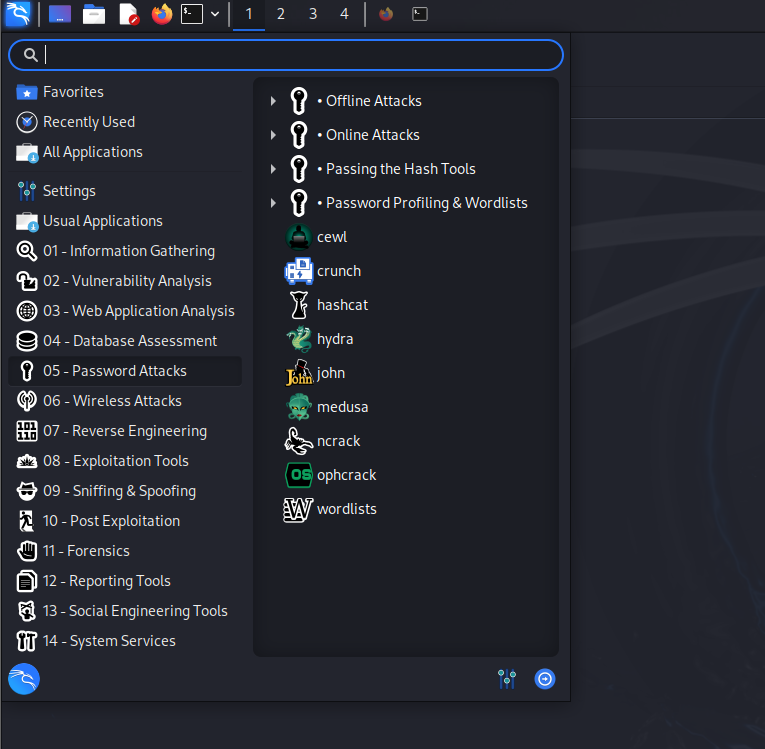The width and height of the screenshot is (765, 749).
Task: Focus the application search field
Action: coord(300,55)
